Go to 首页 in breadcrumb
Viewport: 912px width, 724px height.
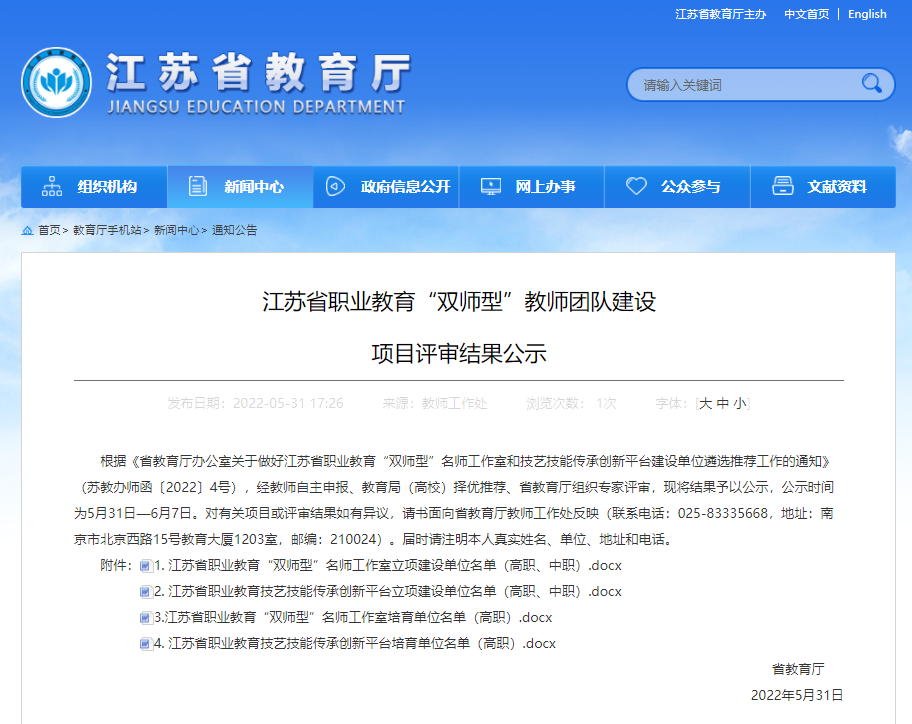(x=49, y=230)
